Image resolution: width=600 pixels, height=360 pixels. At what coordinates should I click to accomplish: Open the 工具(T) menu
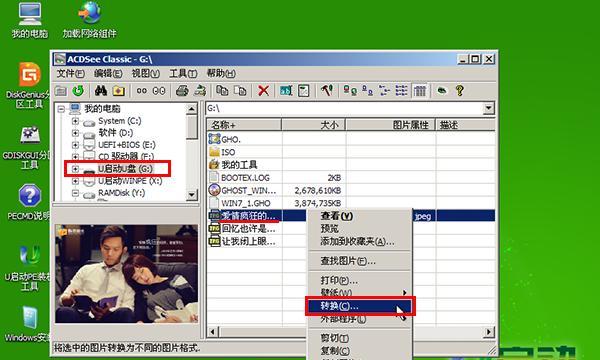183,73
